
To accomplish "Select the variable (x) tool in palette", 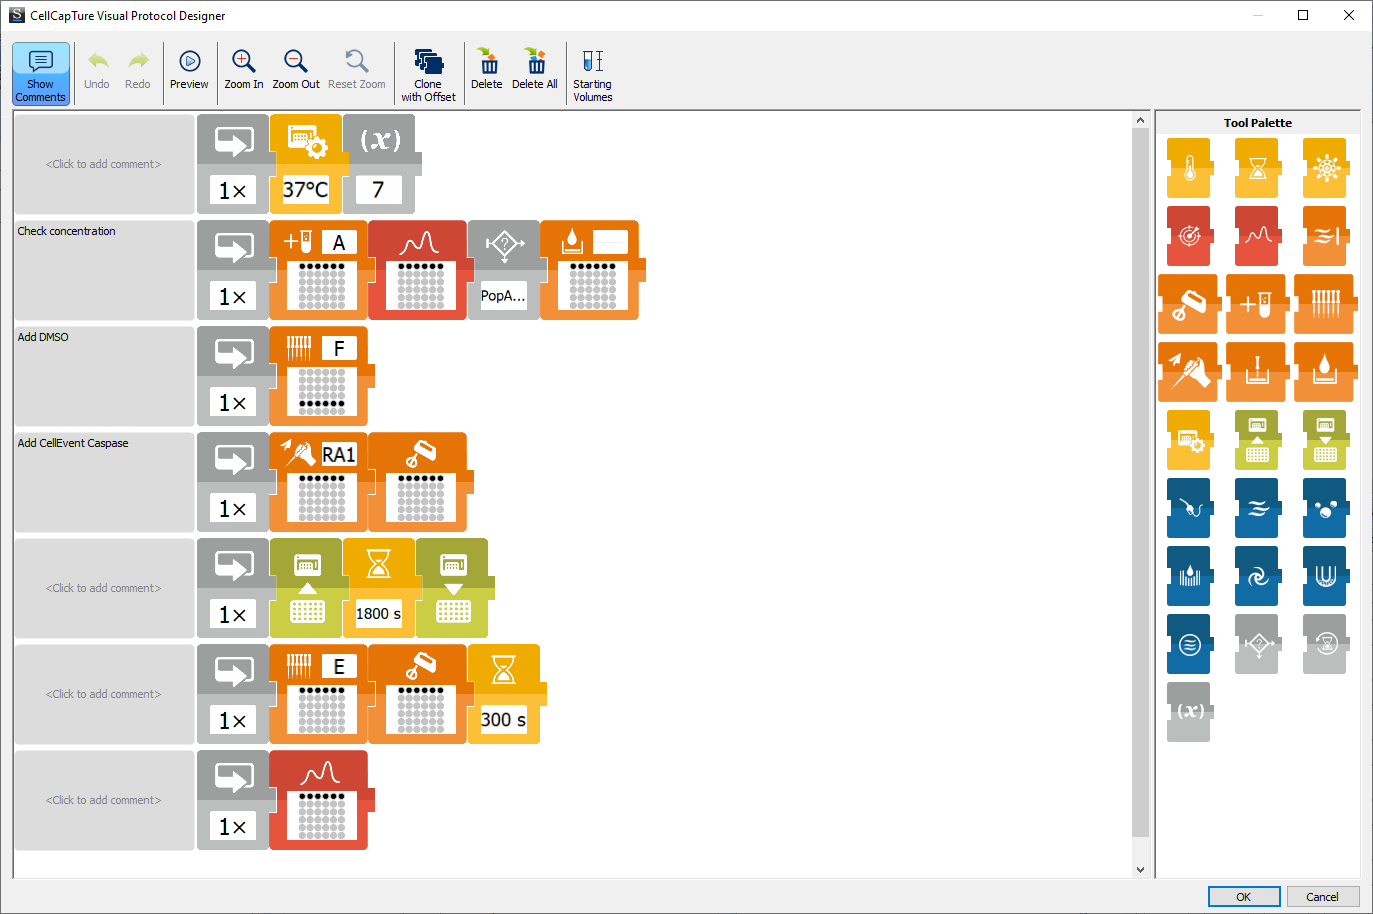I will (1189, 711).
